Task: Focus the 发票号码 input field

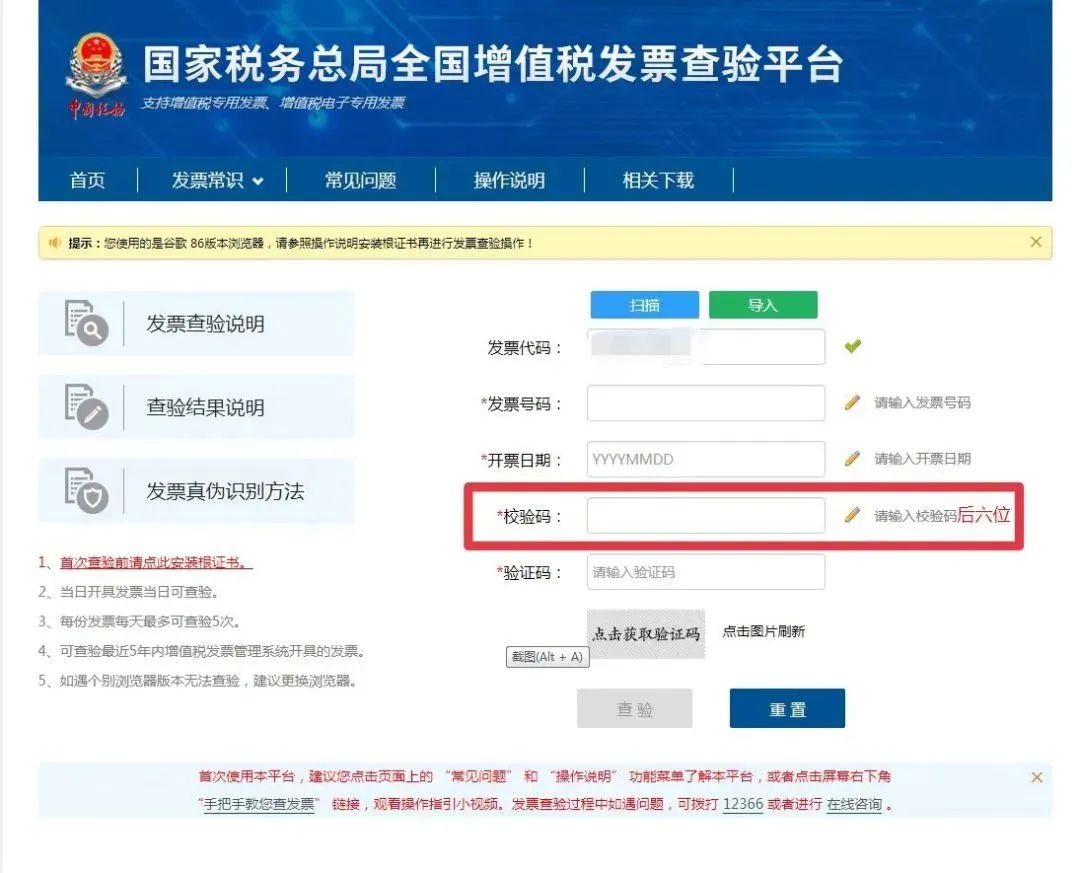Action: tap(706, 403)
